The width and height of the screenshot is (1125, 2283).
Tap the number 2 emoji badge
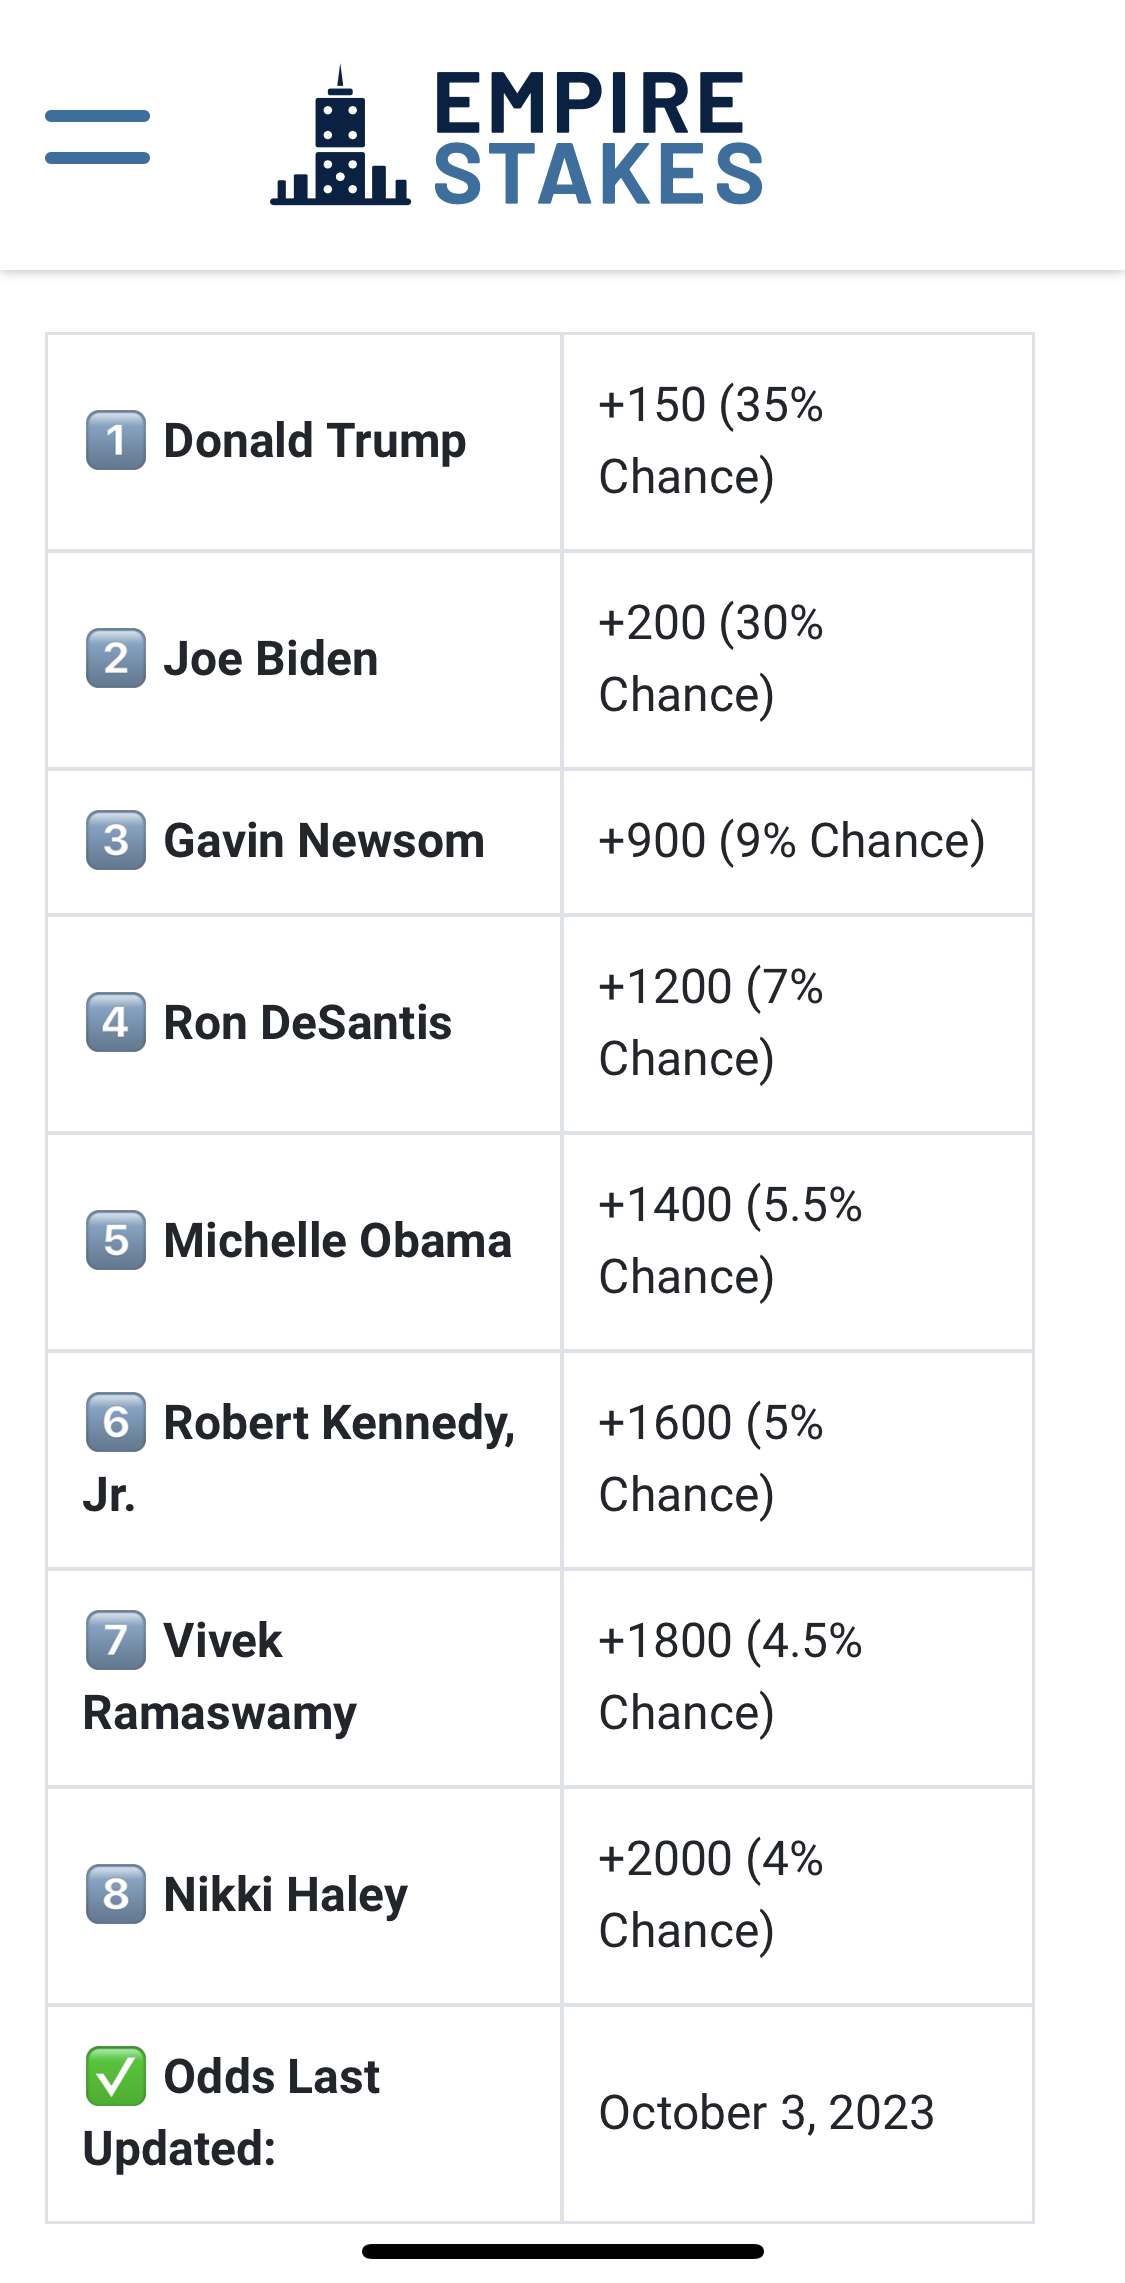pos(116,658)
